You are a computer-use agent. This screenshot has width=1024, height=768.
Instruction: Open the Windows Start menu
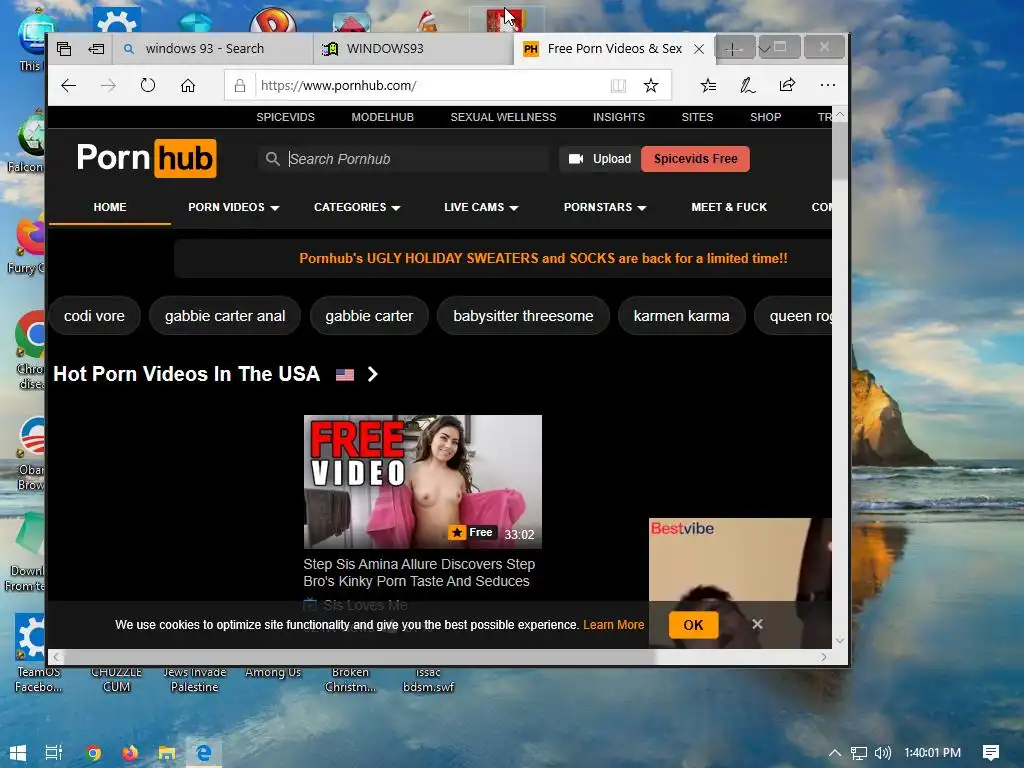point(18,753)
